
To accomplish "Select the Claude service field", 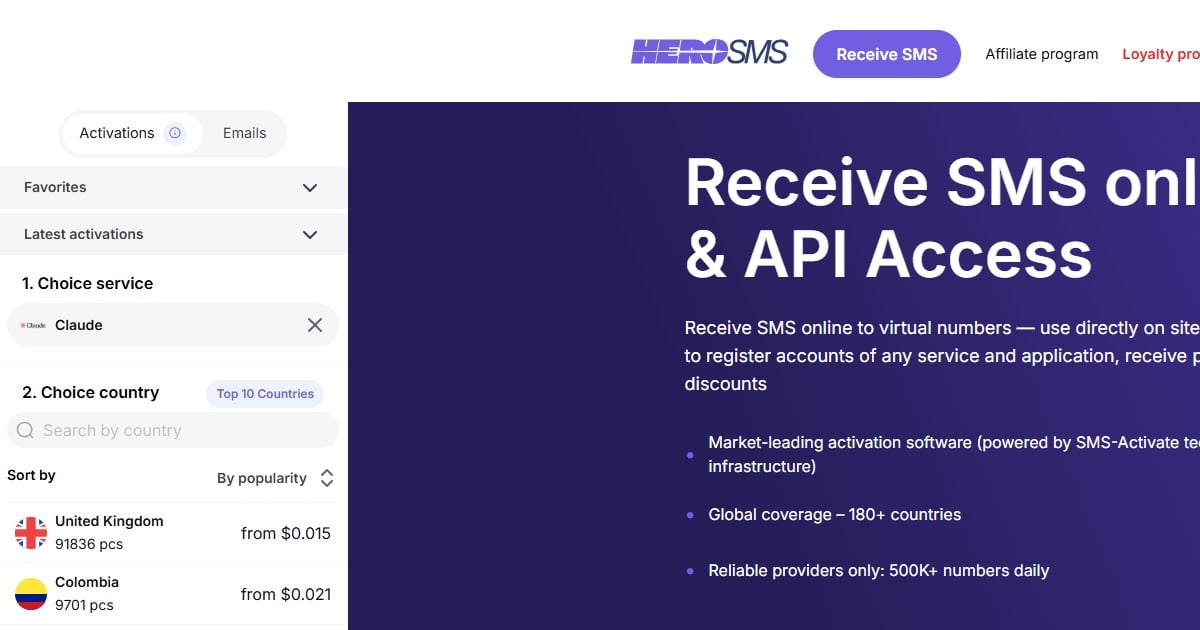I will click(x=173, y=325).
